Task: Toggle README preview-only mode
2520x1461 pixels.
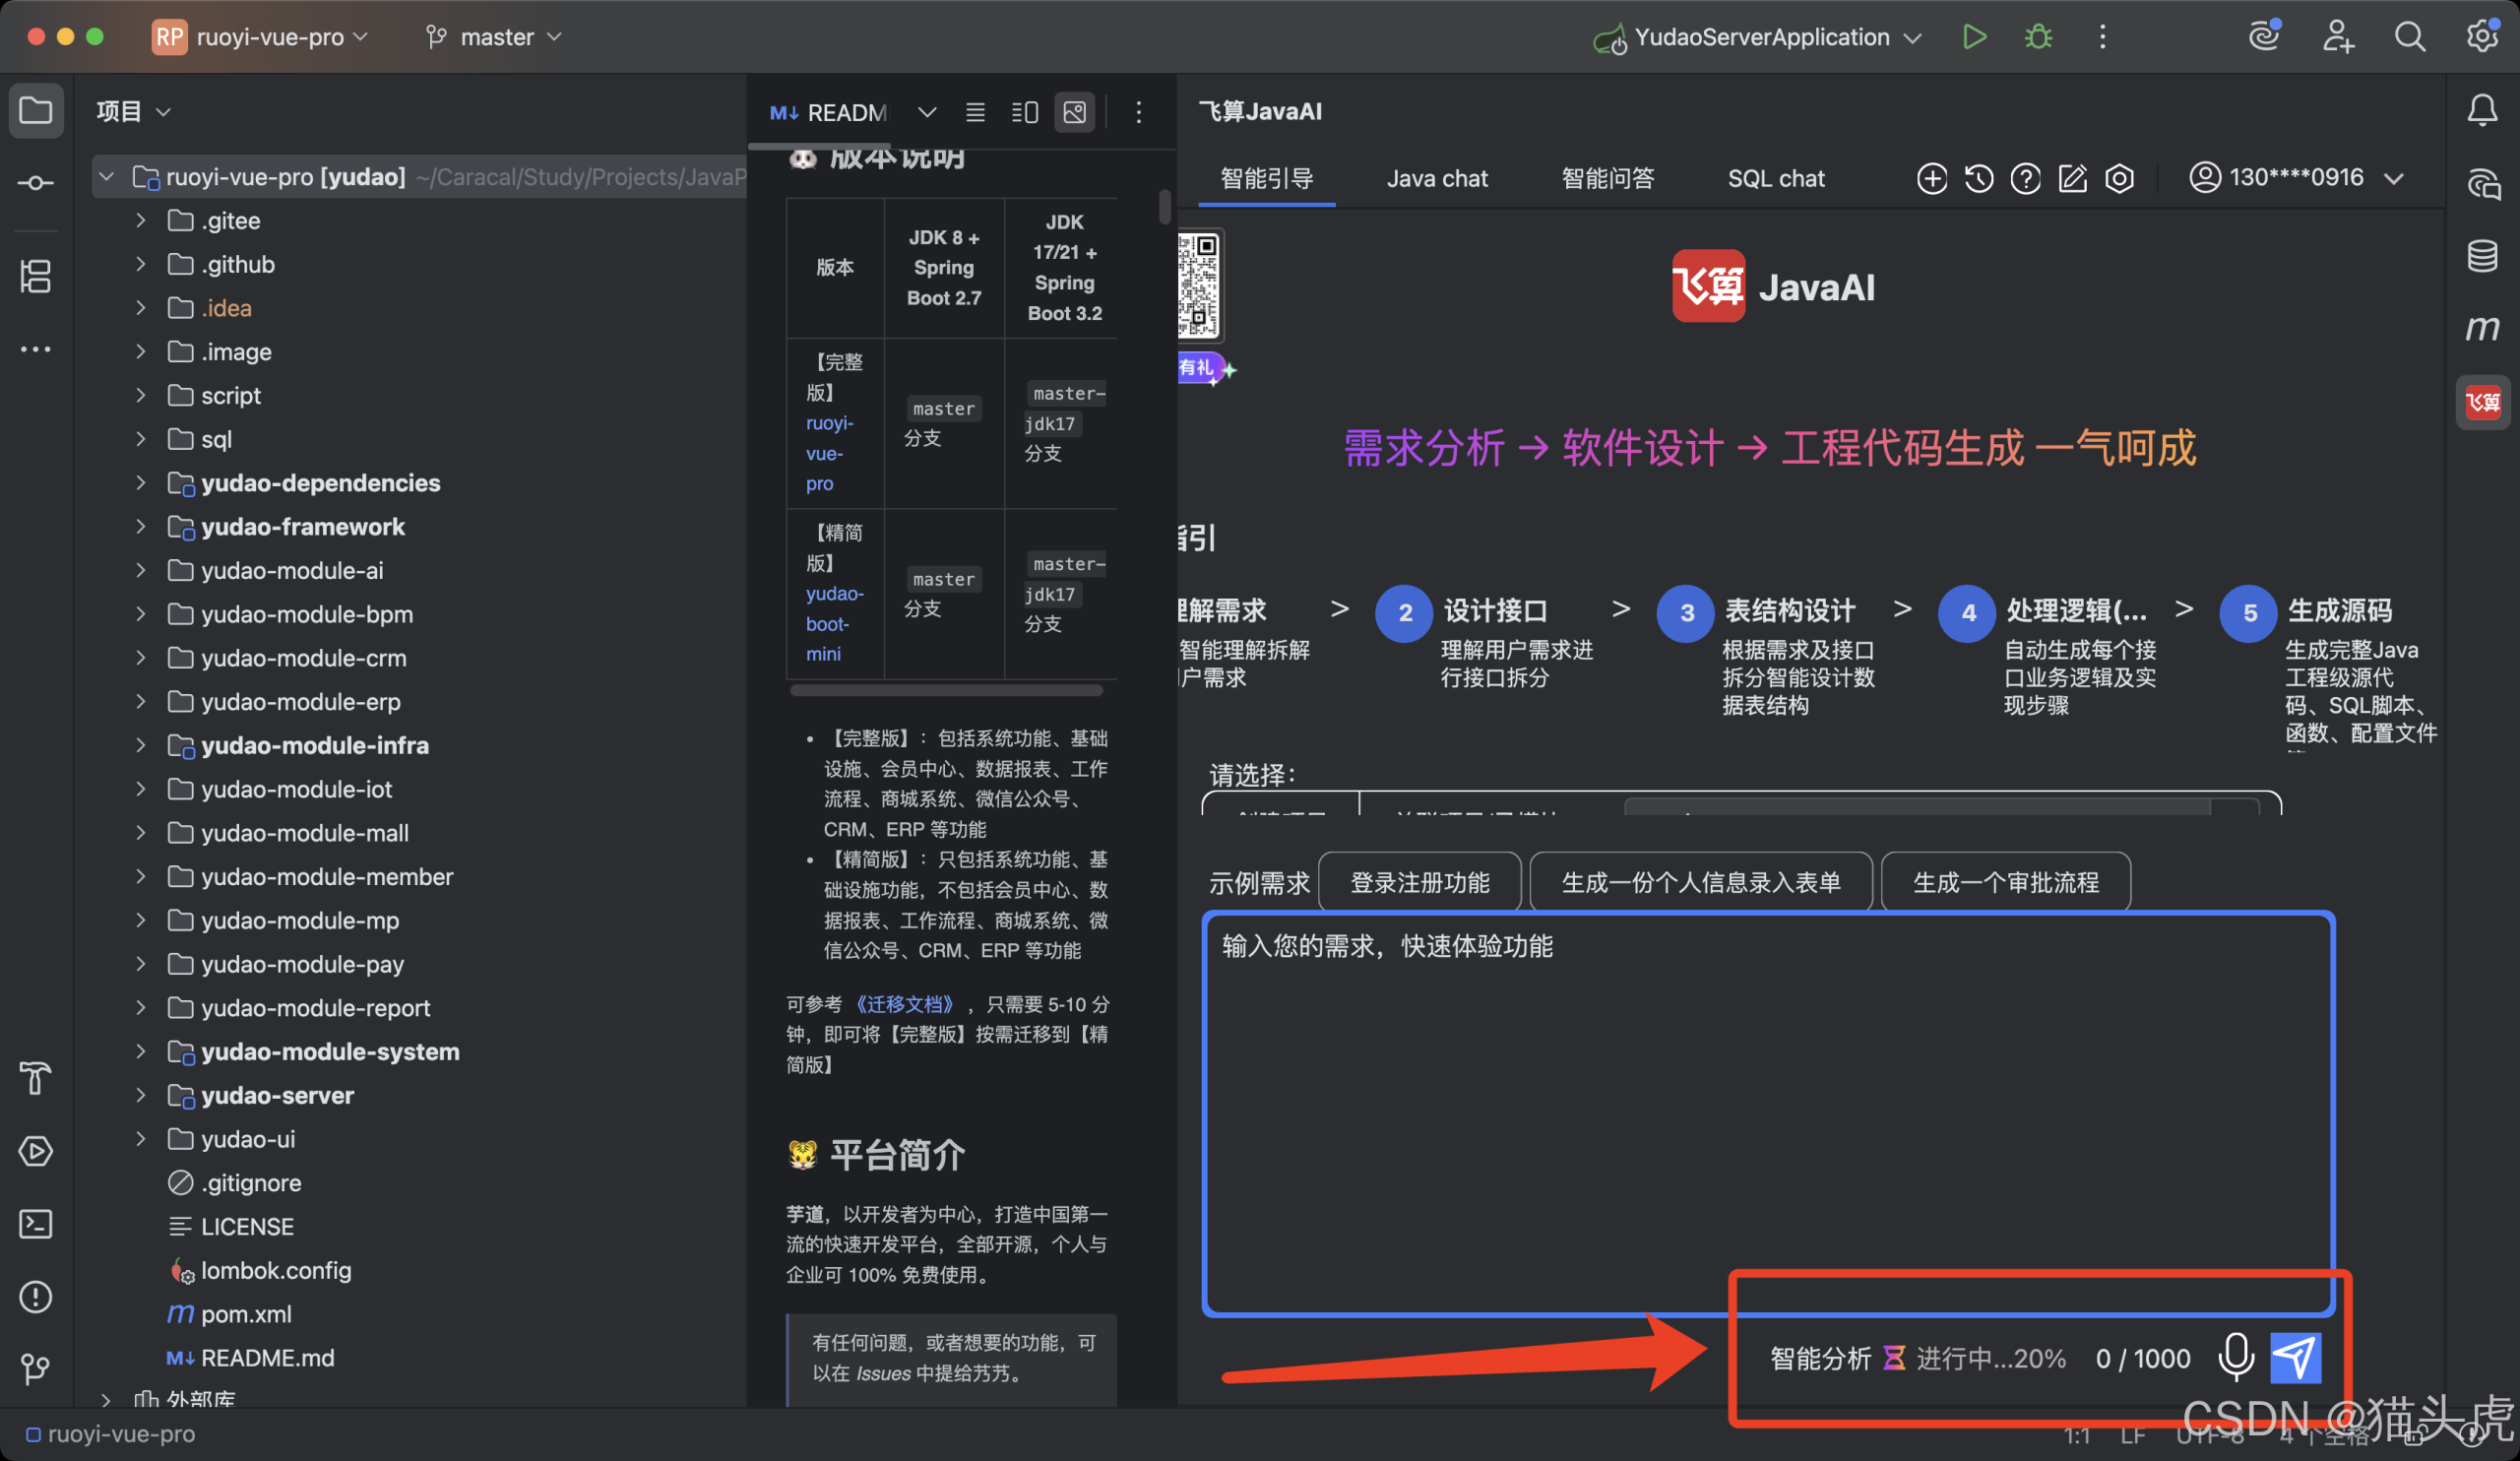Action: click(x=1074, y=111)
